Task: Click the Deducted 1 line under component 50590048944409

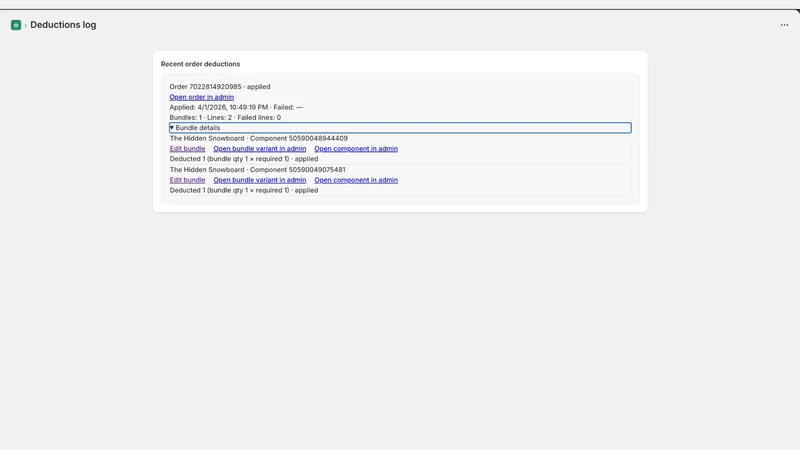Action: [244, 159]
